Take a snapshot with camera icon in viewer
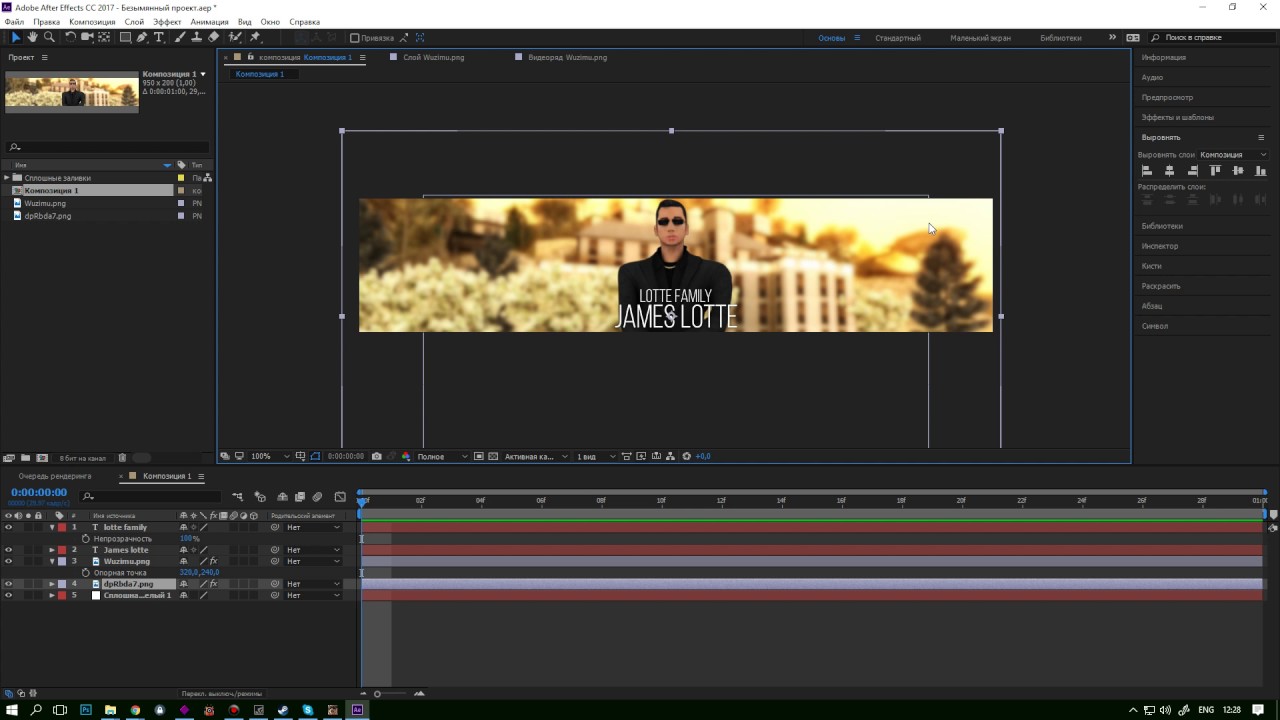This screenshot has width=1280, height=720. click(376, 456)
